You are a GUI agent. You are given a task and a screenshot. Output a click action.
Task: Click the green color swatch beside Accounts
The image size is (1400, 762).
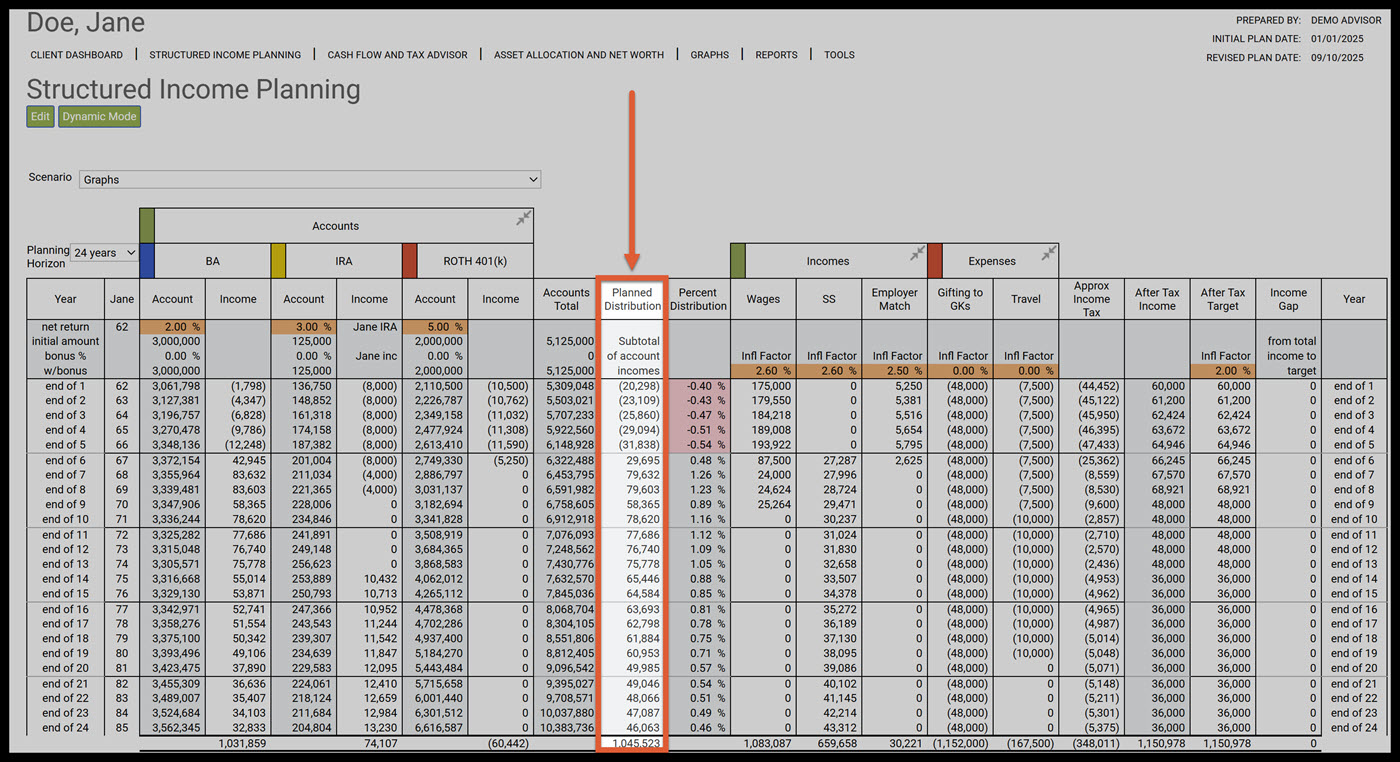click(x=147, y=225)
